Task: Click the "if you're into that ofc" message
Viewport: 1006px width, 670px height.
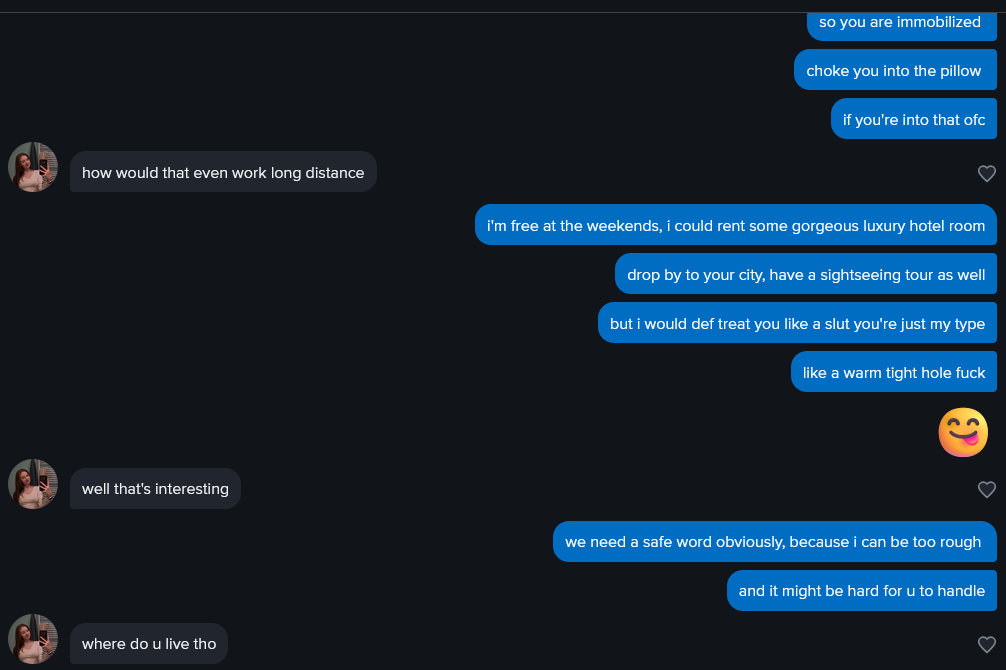Action: point(913,120)
